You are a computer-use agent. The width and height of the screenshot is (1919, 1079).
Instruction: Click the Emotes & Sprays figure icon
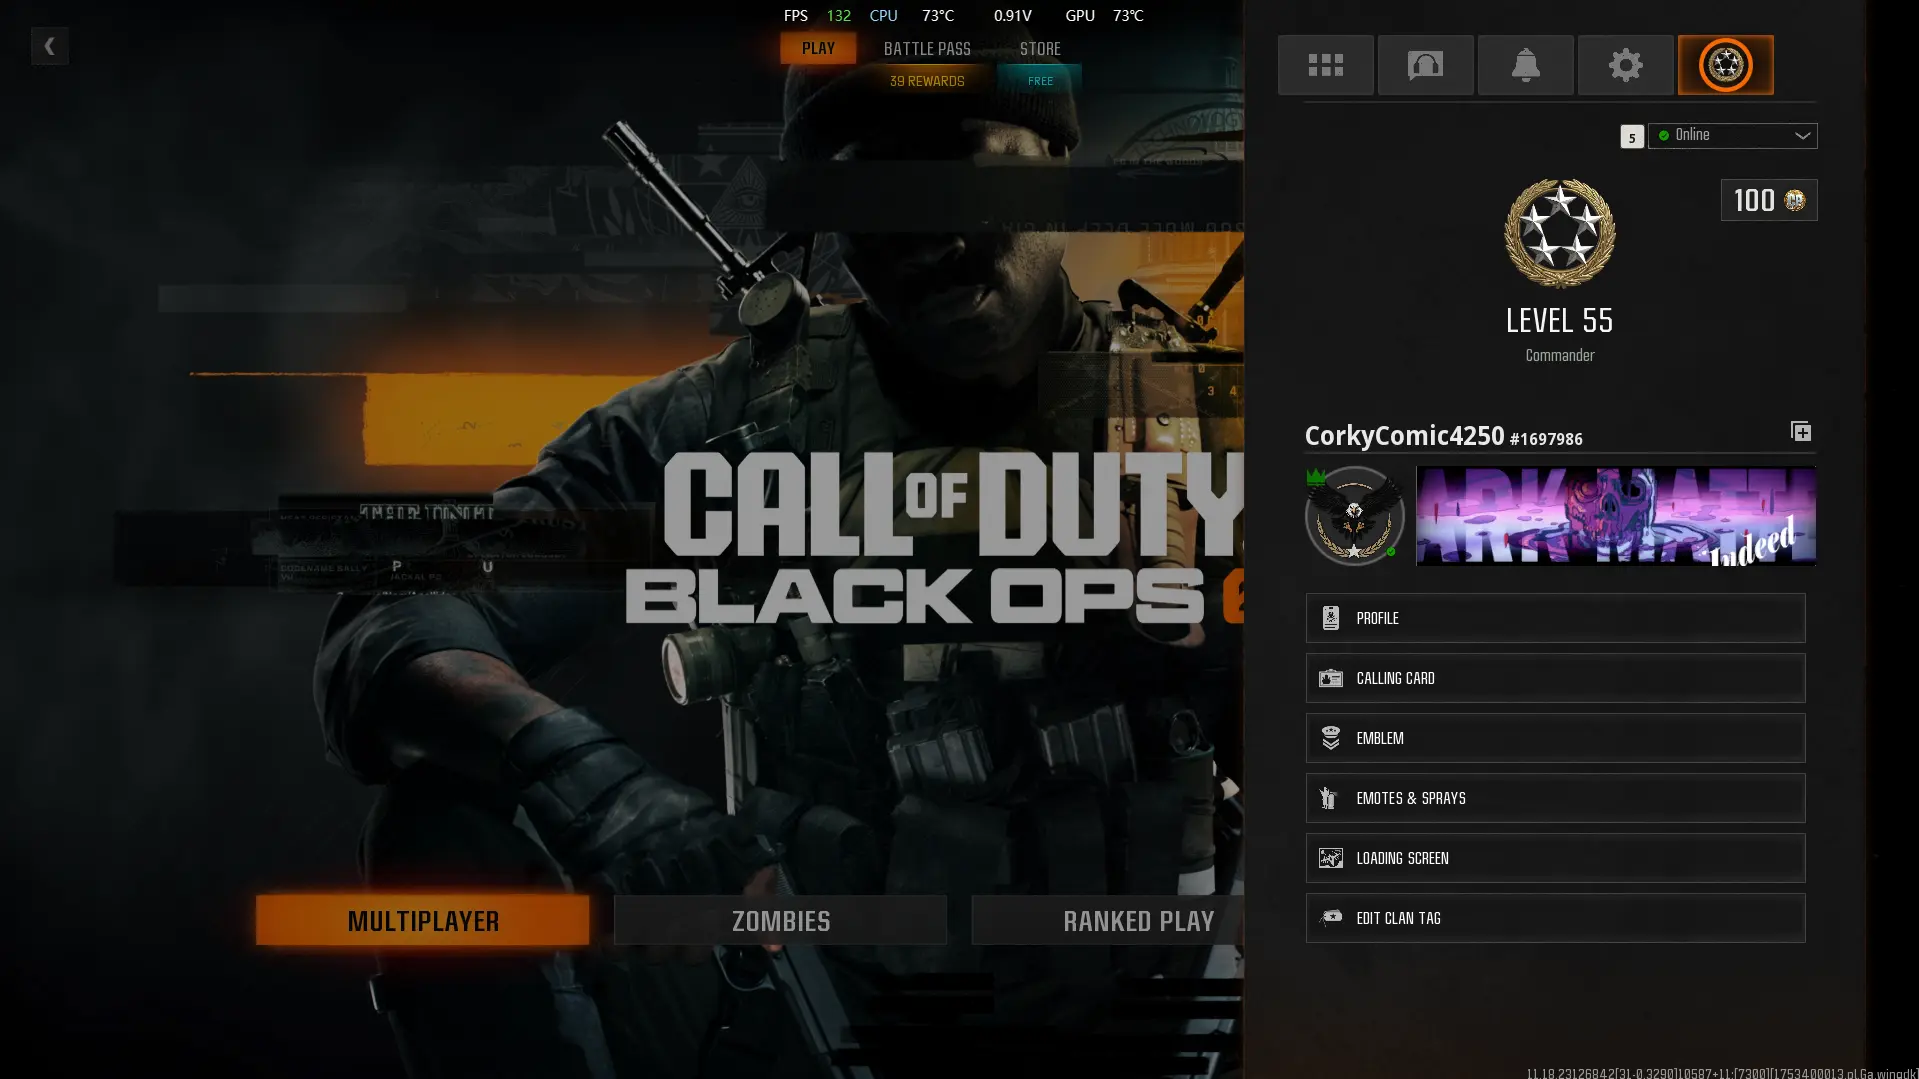point(1329,798)
